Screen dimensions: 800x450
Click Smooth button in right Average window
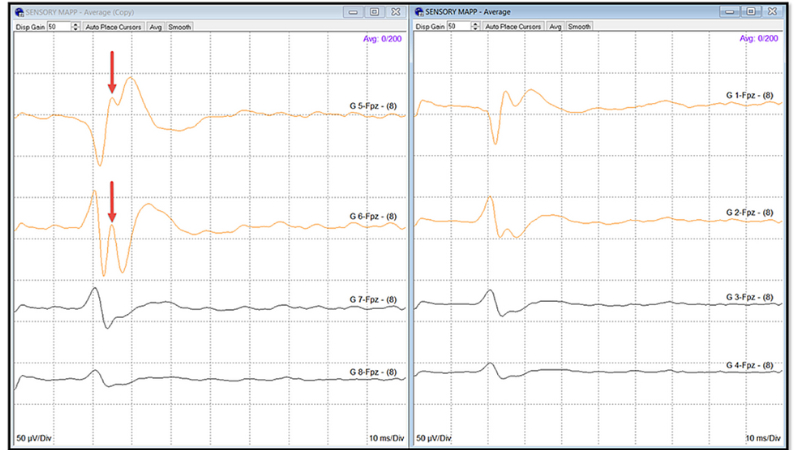click(579, 27)
